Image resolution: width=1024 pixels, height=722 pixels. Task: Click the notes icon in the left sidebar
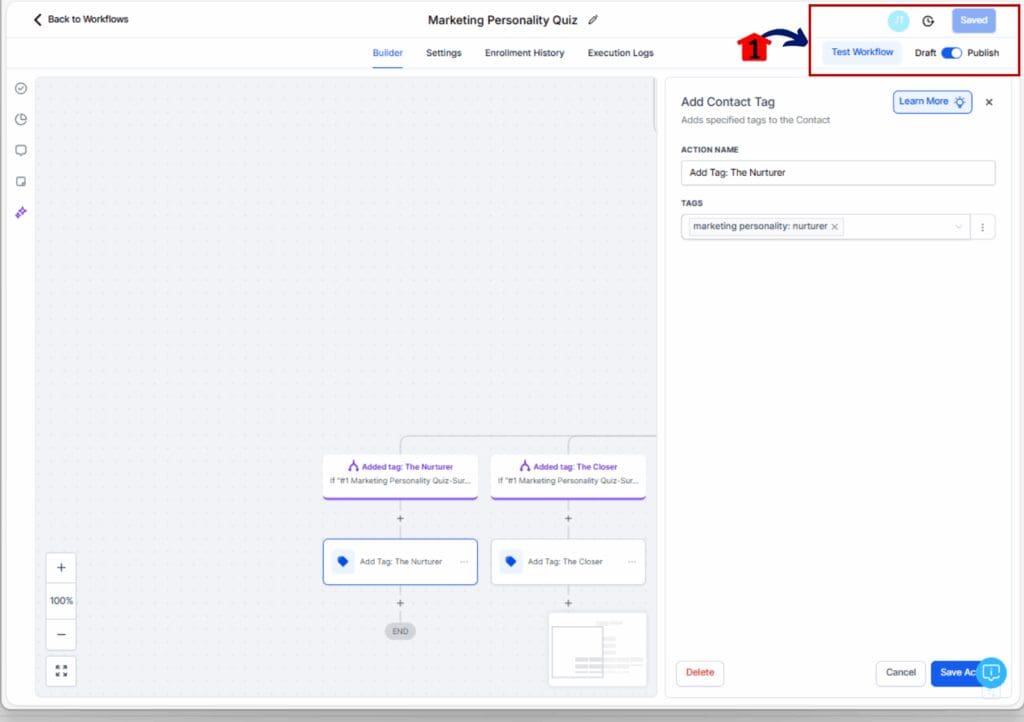[x=20, y=181]
